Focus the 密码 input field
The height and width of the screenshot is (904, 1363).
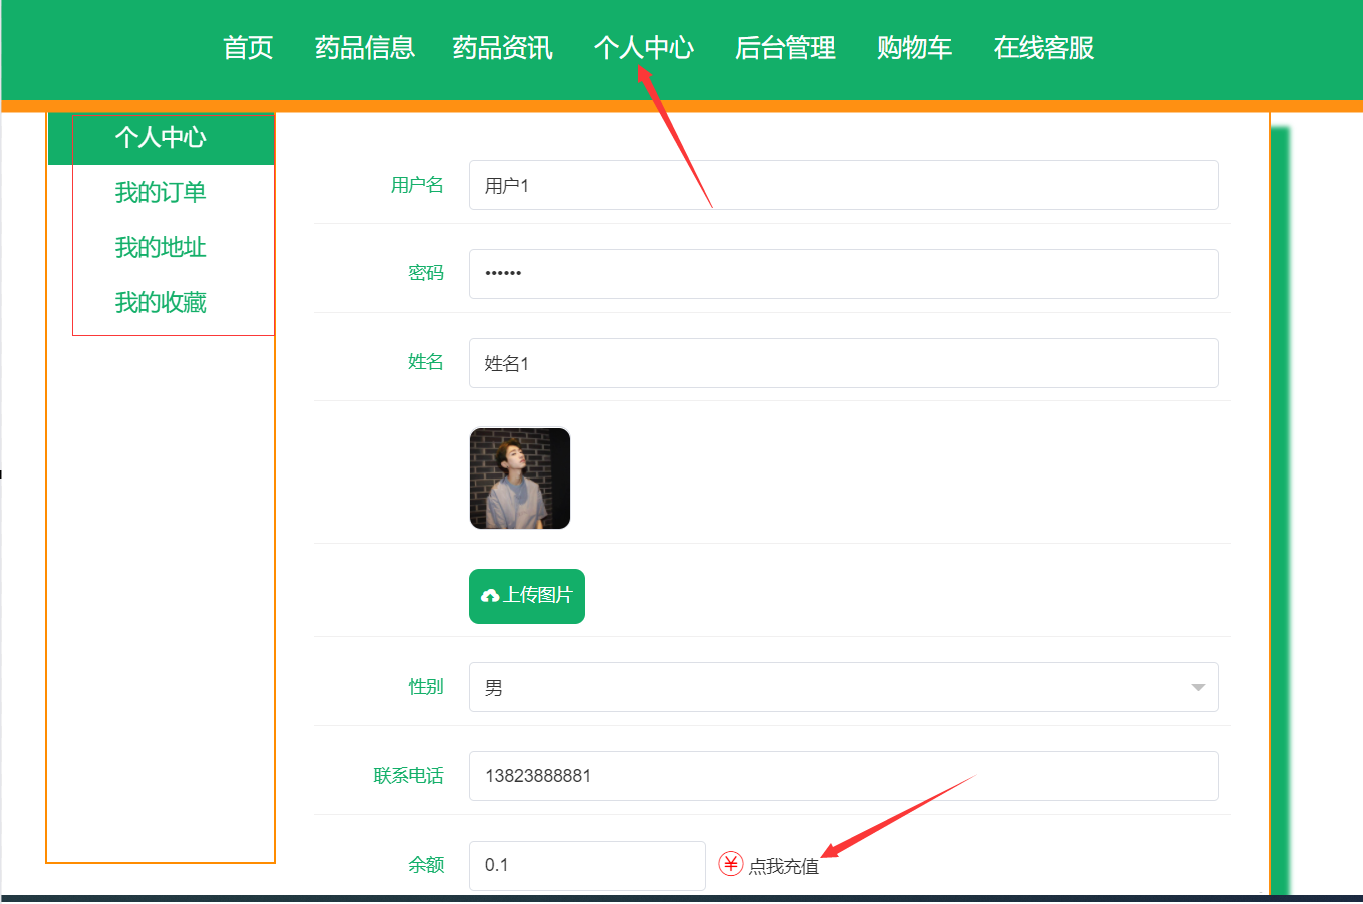pyautogui.click(x=844, y=274)
